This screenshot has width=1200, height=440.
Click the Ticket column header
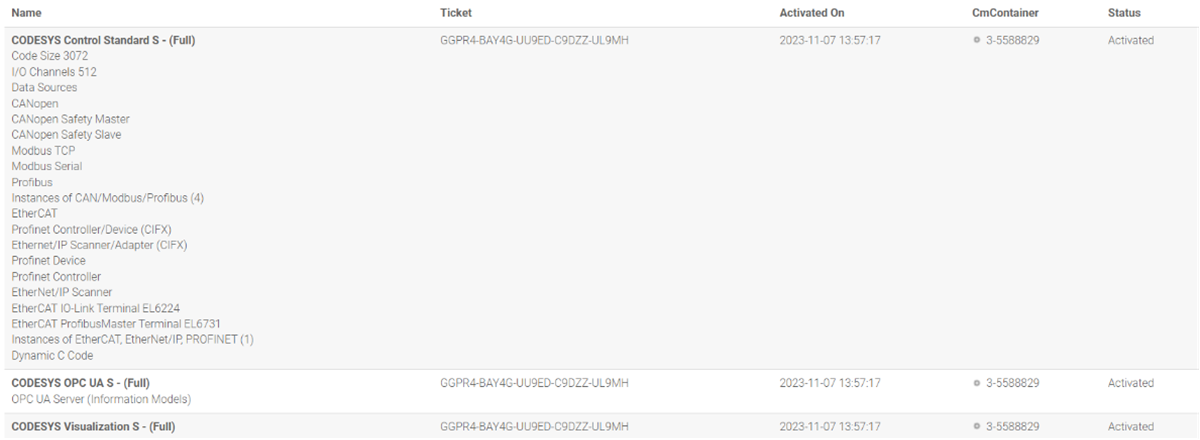pyautogui.click(x=455, y=13)
